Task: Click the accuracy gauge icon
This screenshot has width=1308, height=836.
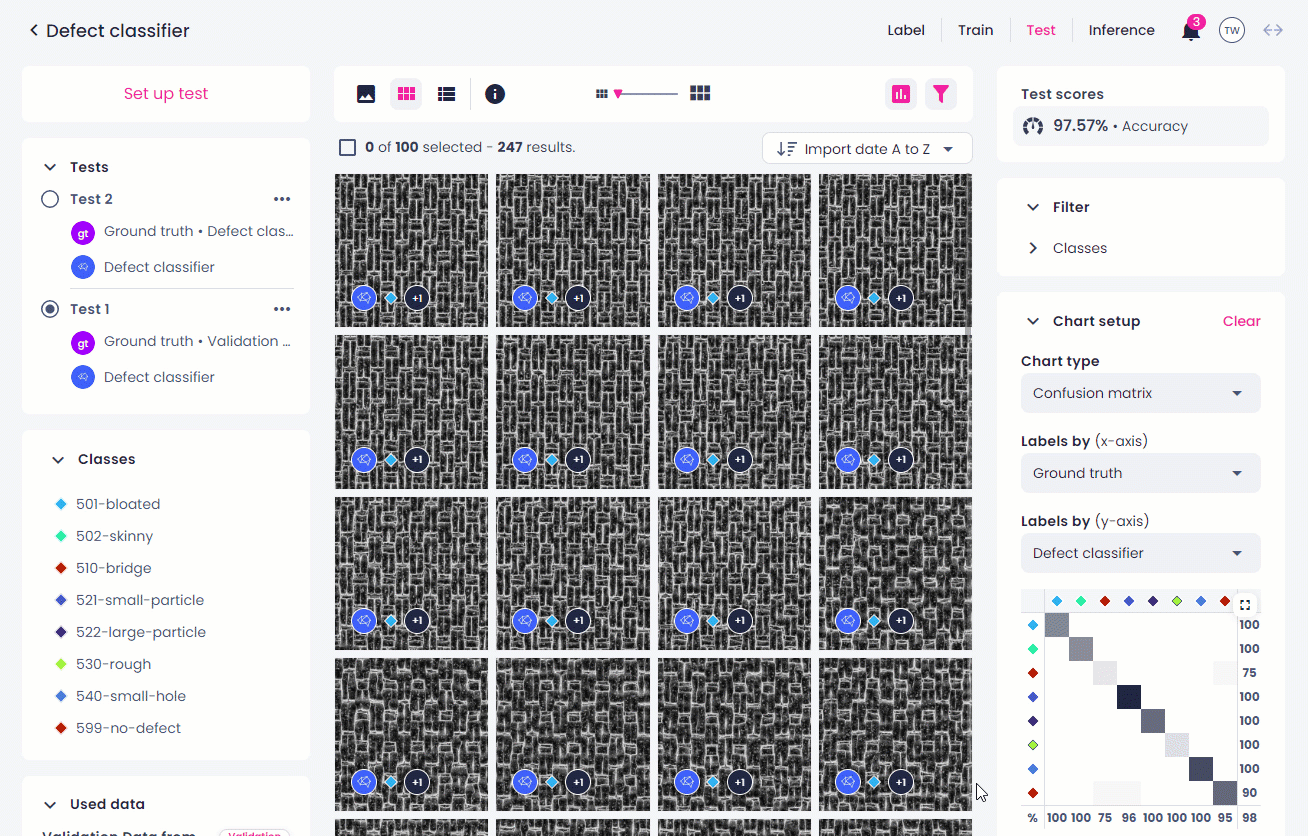Action: [1033, 127]
